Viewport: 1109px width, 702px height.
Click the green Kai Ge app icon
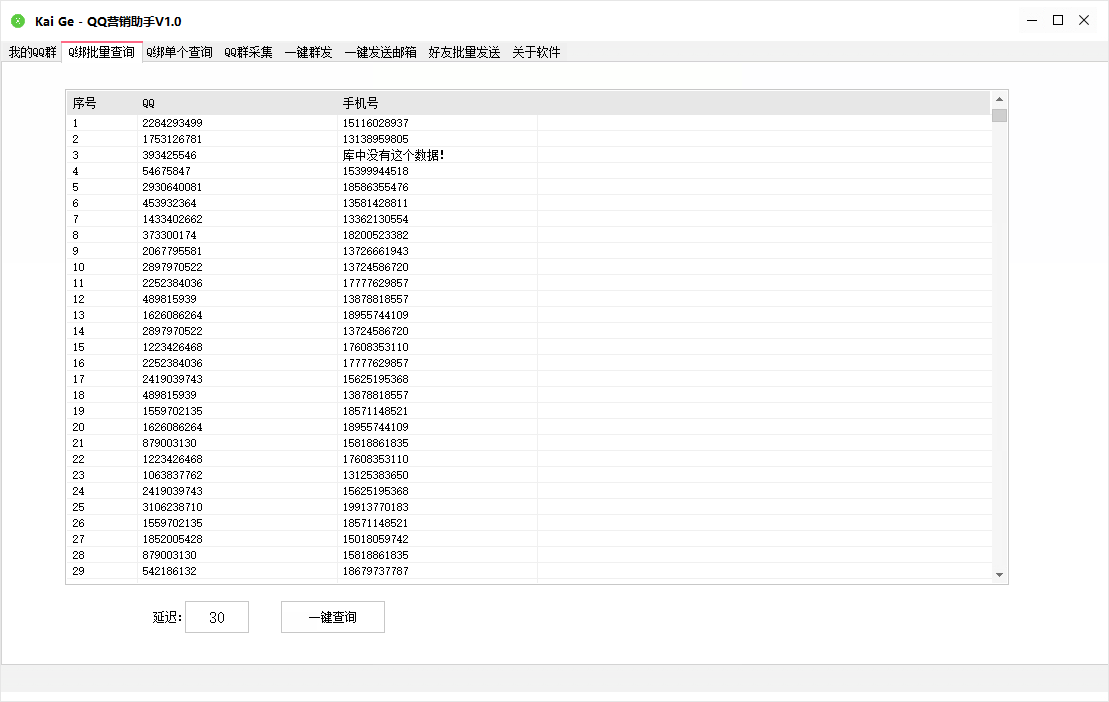18,21
